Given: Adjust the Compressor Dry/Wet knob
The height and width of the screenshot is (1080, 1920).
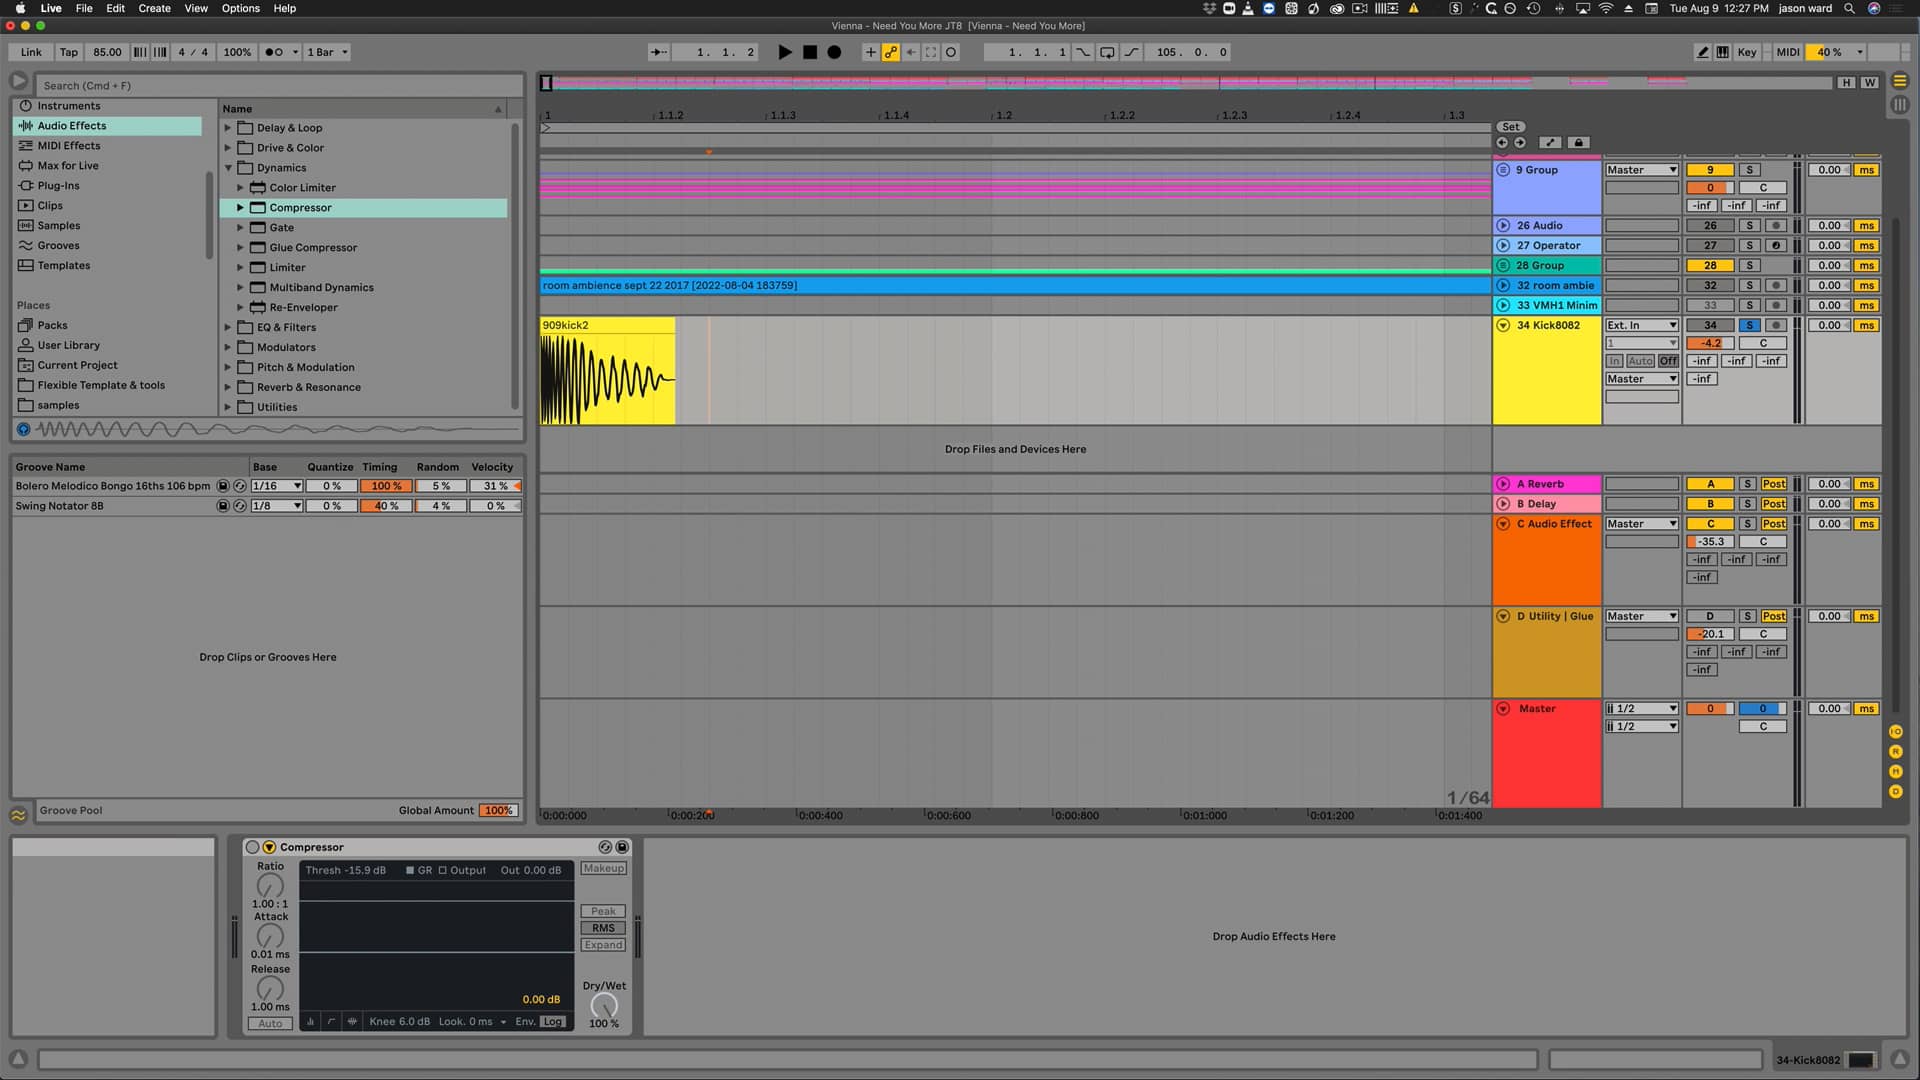Looking at the screenshot, I should (x=604, y=1005).
